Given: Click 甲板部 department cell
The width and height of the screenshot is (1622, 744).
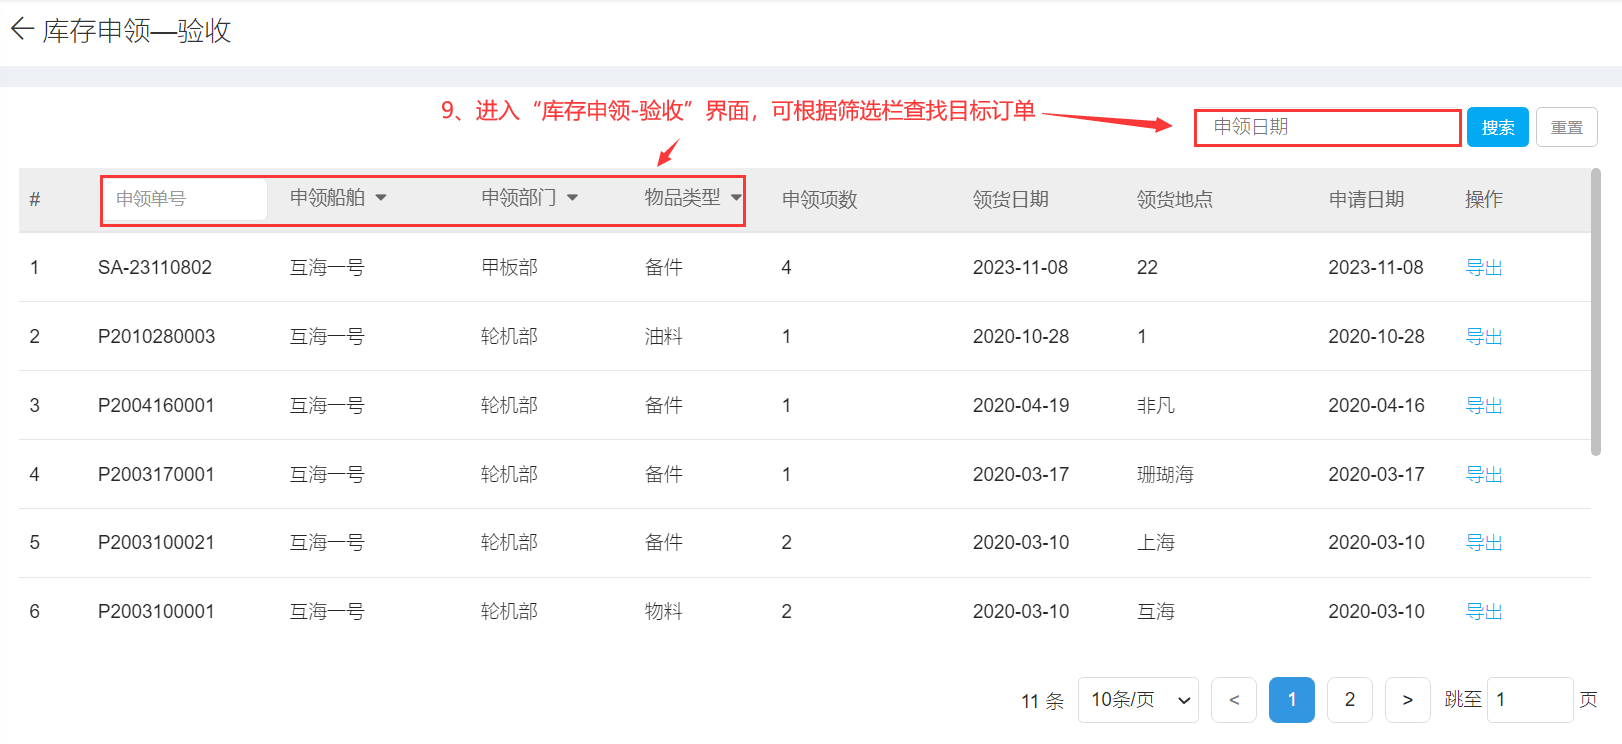Looking at the screenshot, I should (x=509, y=267).
